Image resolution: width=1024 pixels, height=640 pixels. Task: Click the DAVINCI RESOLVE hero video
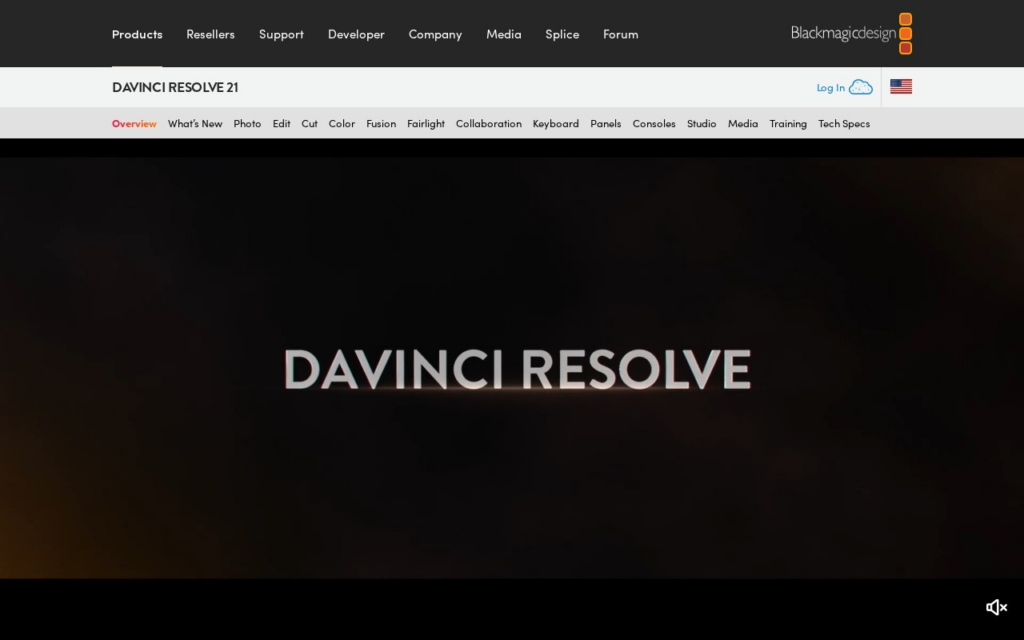pos(512,368)
